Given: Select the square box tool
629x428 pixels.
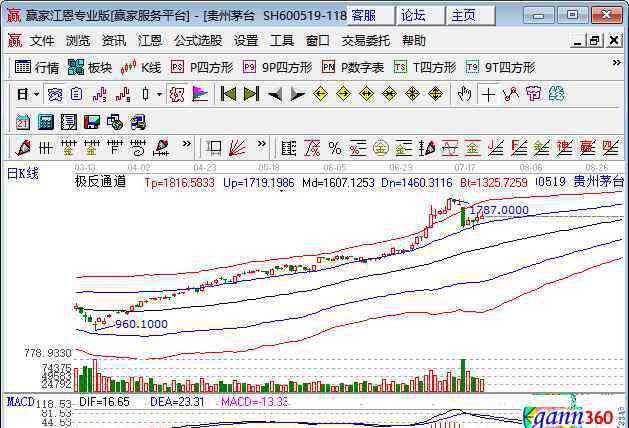Looking at the screenshot, I should pyautogui.click(x=214, y=148).
